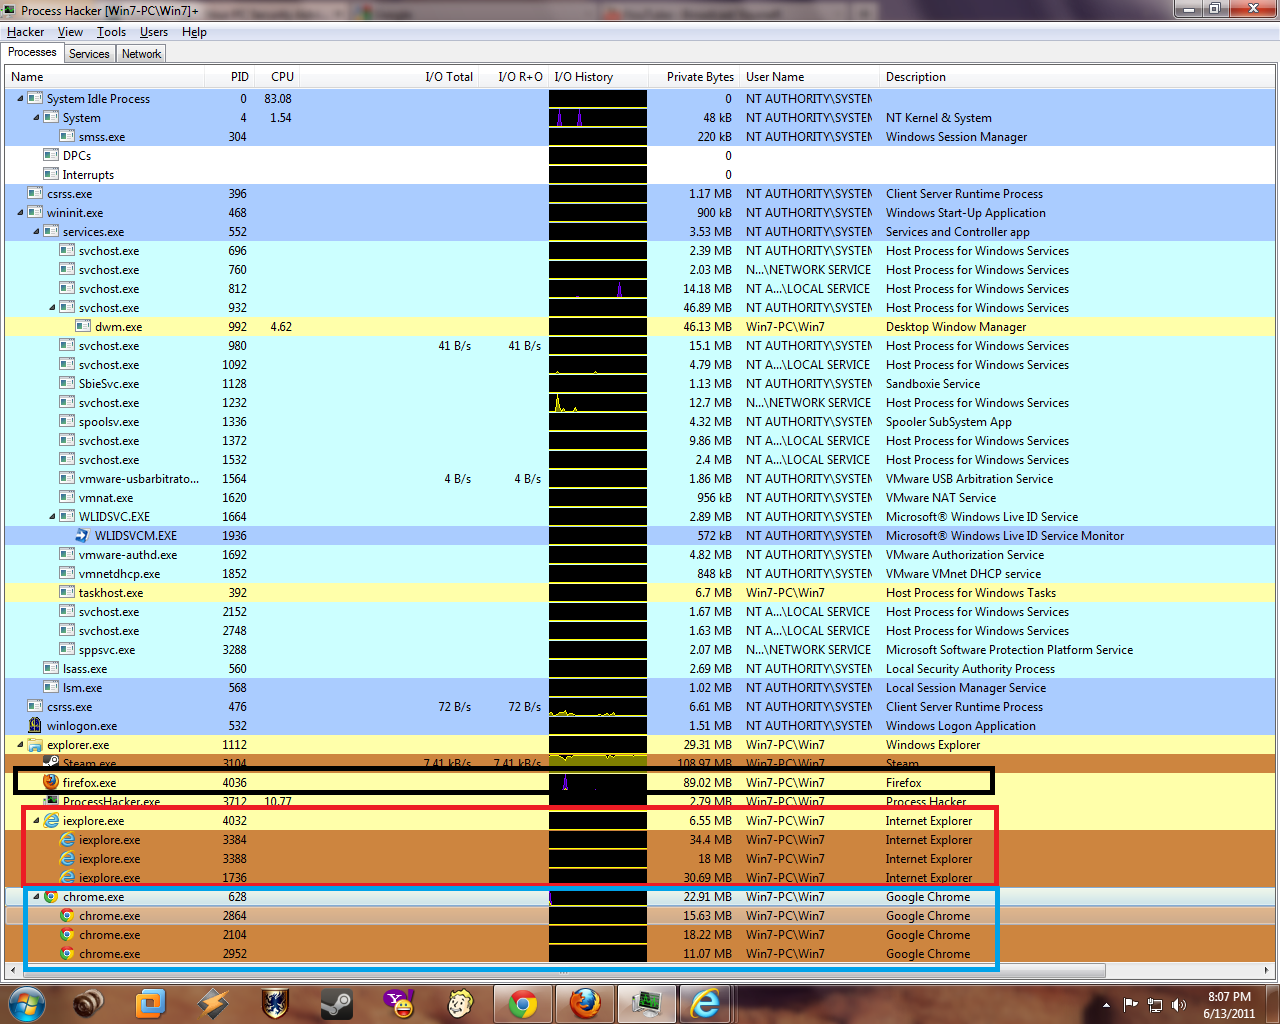
Task: Collapse the WLIDSVC.EXE tree node
Action: point(52,517)
